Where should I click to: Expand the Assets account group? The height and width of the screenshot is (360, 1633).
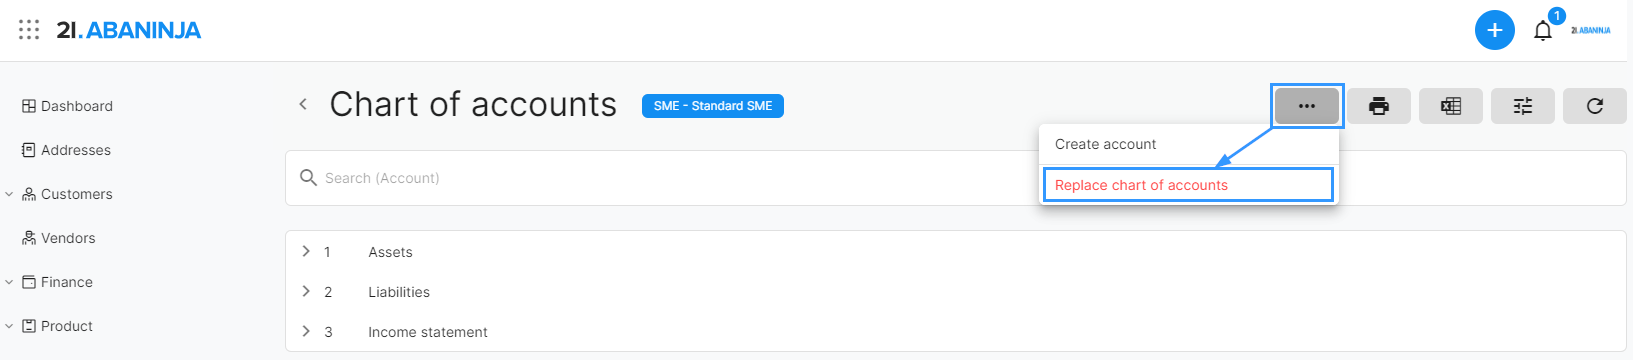[306, 251]
